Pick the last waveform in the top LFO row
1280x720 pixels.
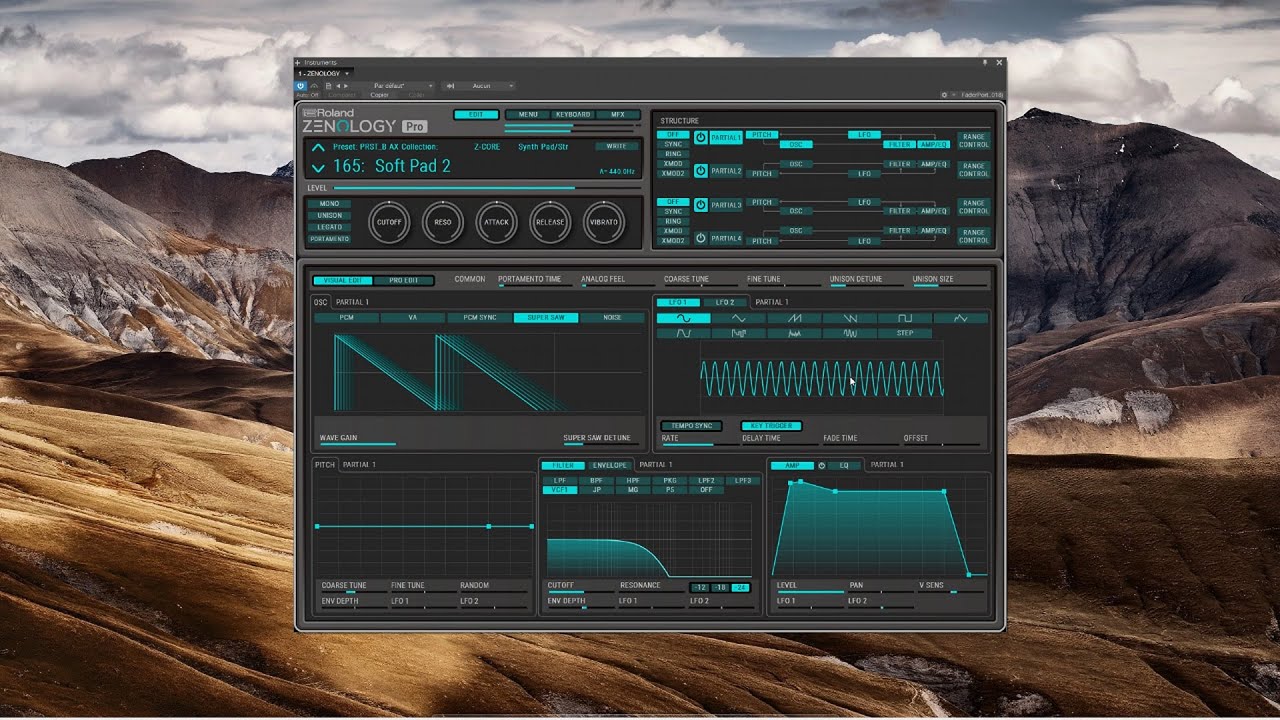point(960,318)
